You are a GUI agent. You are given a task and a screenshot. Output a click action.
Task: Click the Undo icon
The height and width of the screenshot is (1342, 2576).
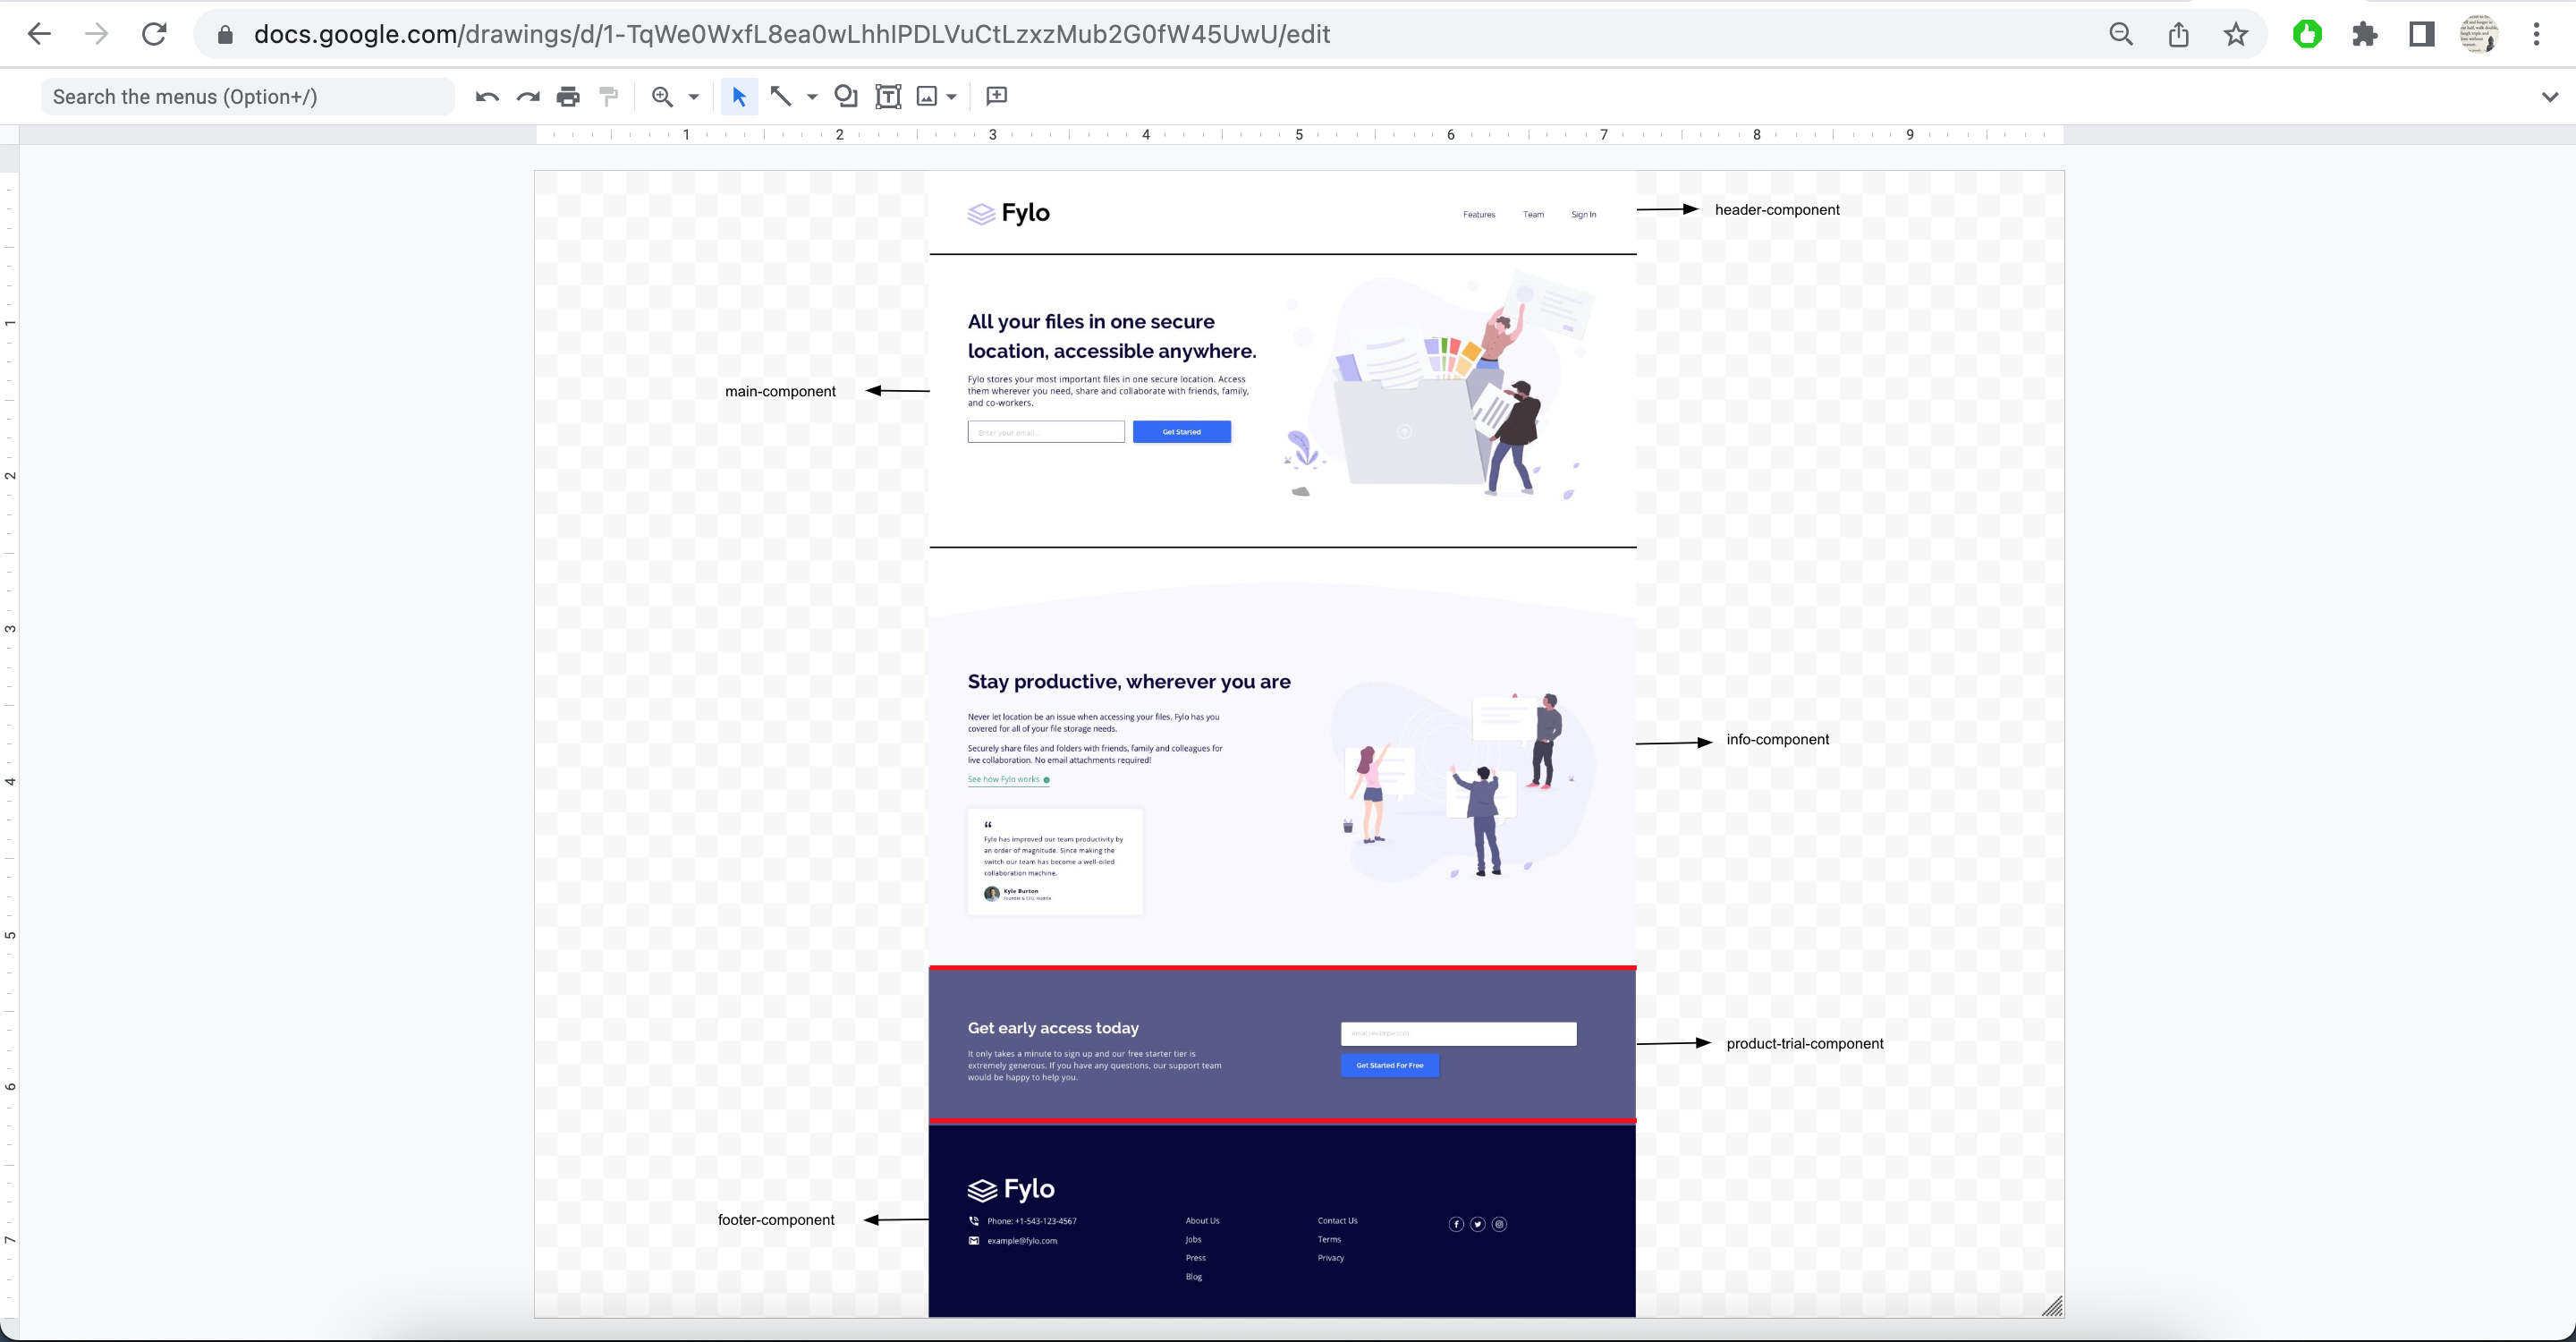pyautogui.click(x=487, y=97)
